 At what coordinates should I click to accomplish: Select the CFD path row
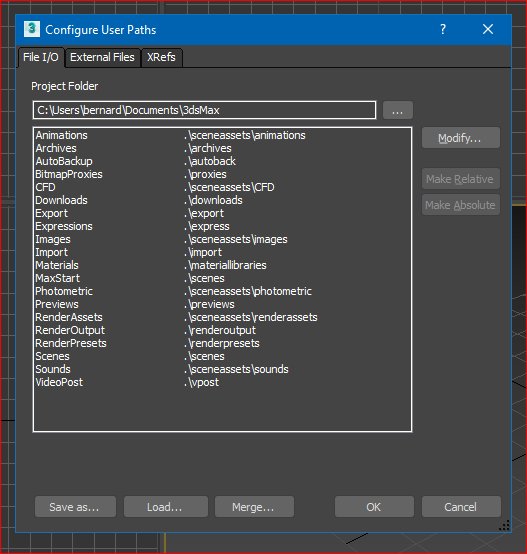(x=223, y=187)
